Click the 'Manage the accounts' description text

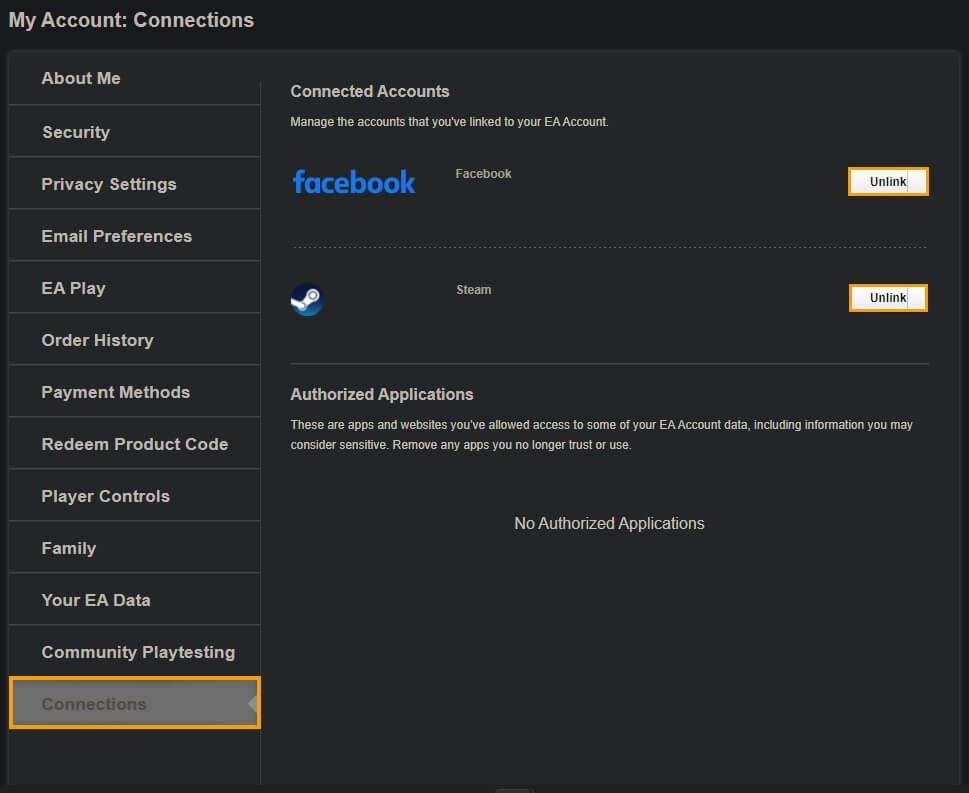coord(449,122)
